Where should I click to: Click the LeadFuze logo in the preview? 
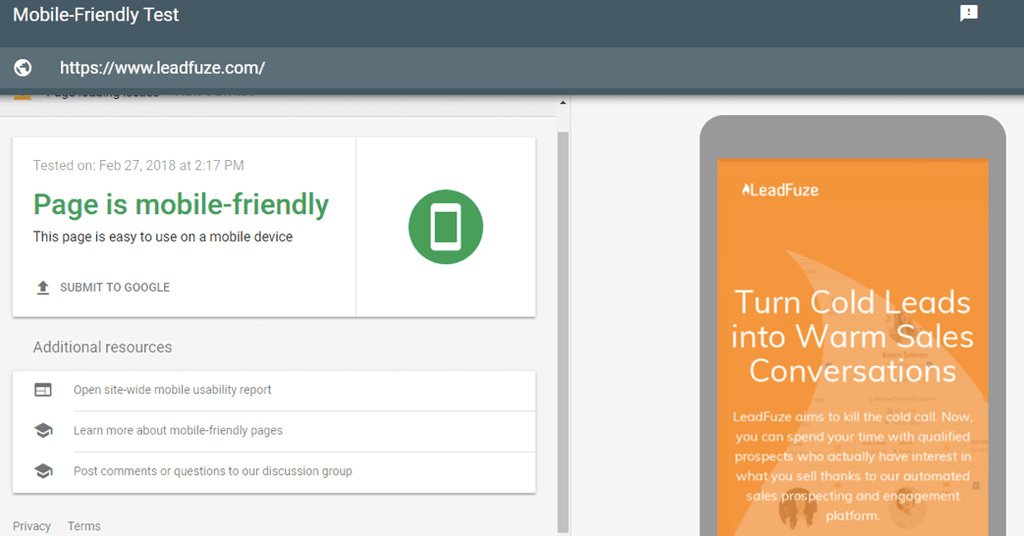(780, 190)
